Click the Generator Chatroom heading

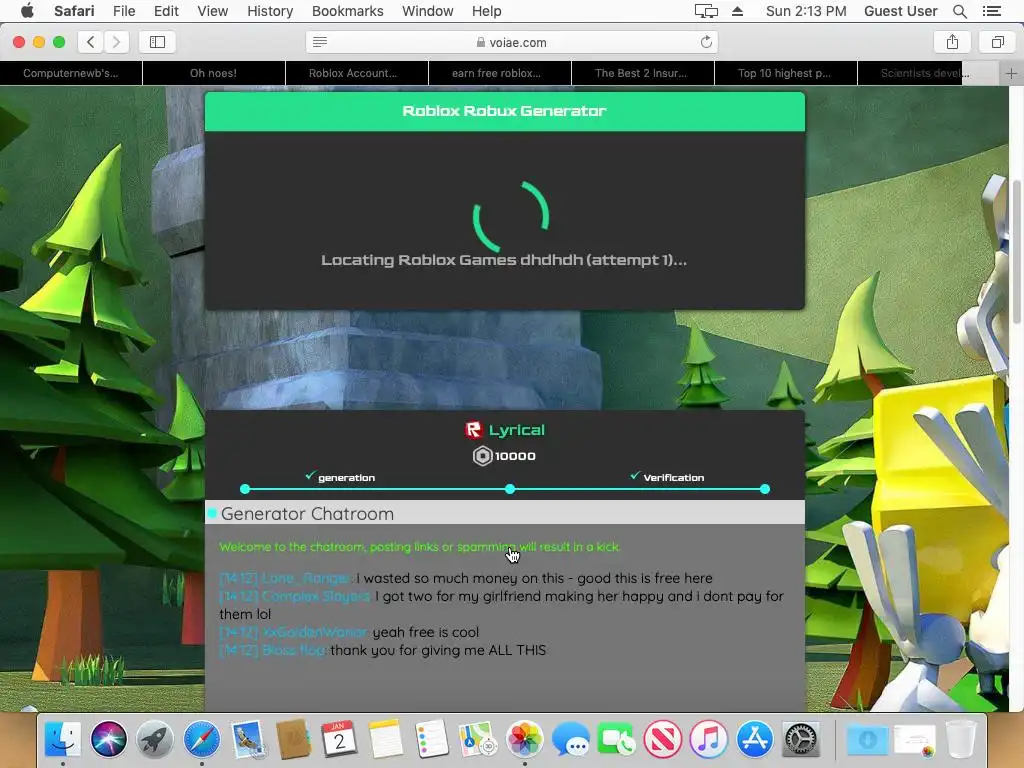tap(307, 514)
